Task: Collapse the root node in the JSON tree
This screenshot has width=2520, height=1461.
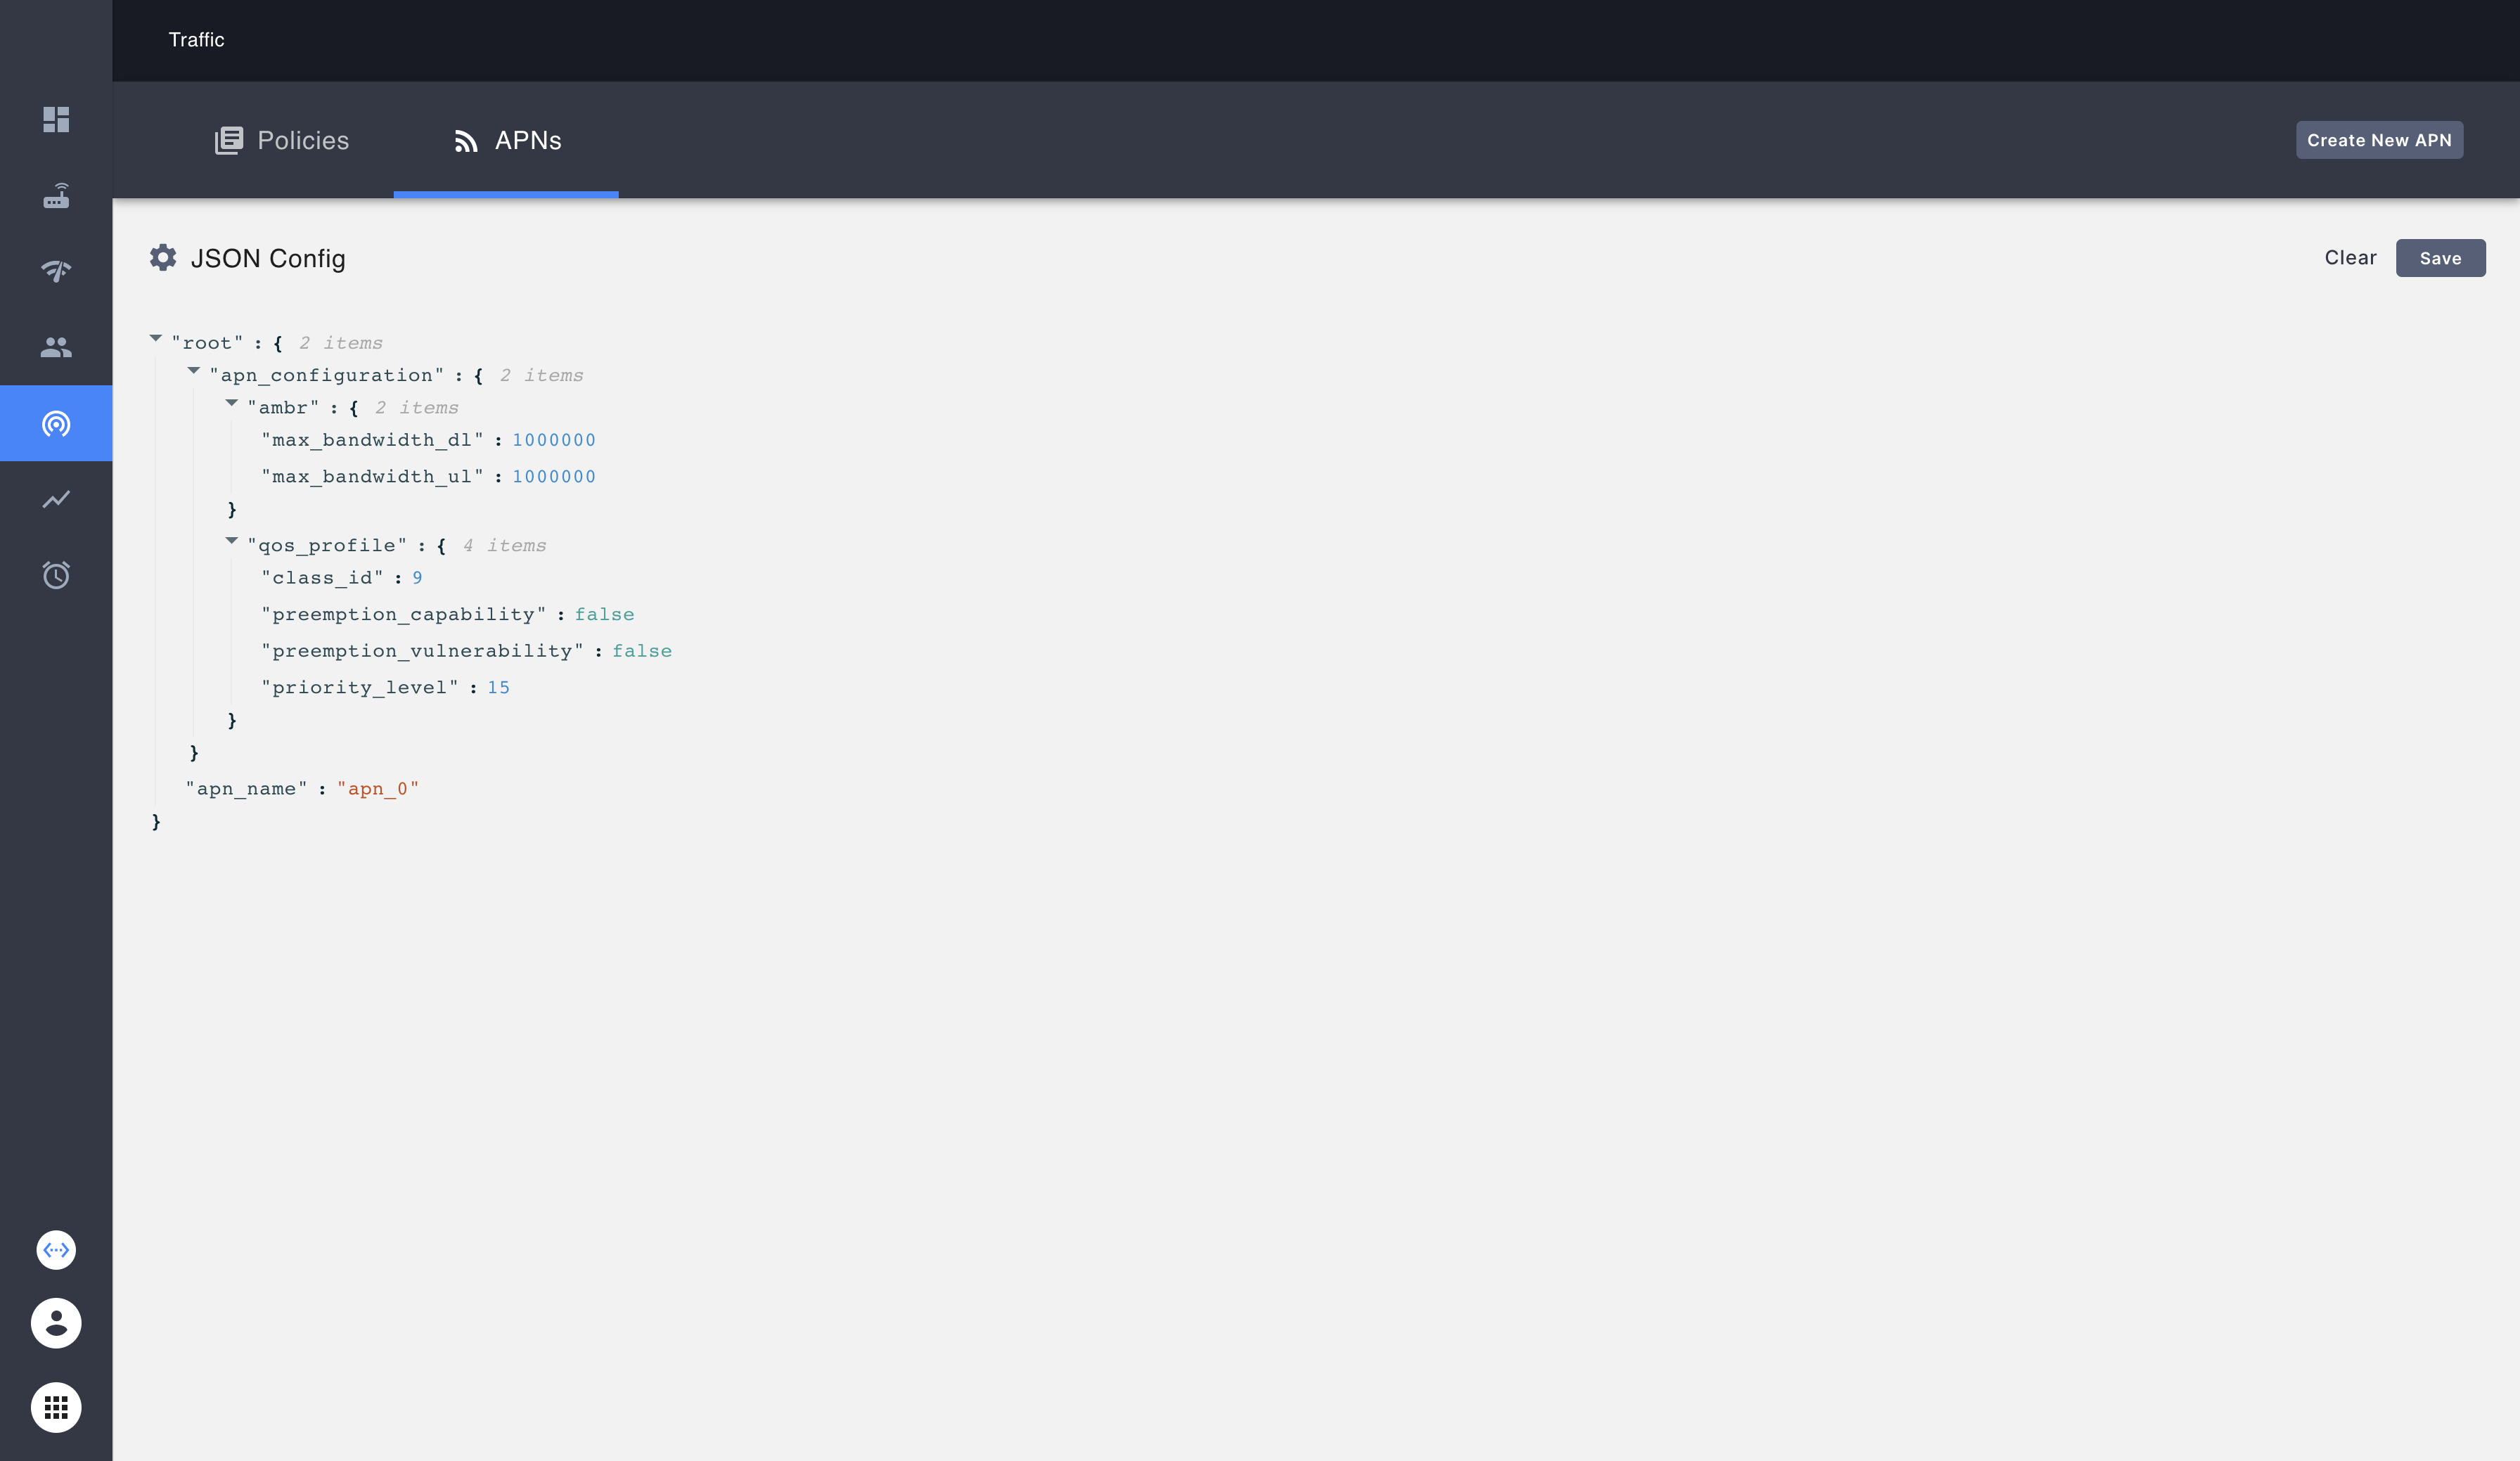Action: (156, 338)
